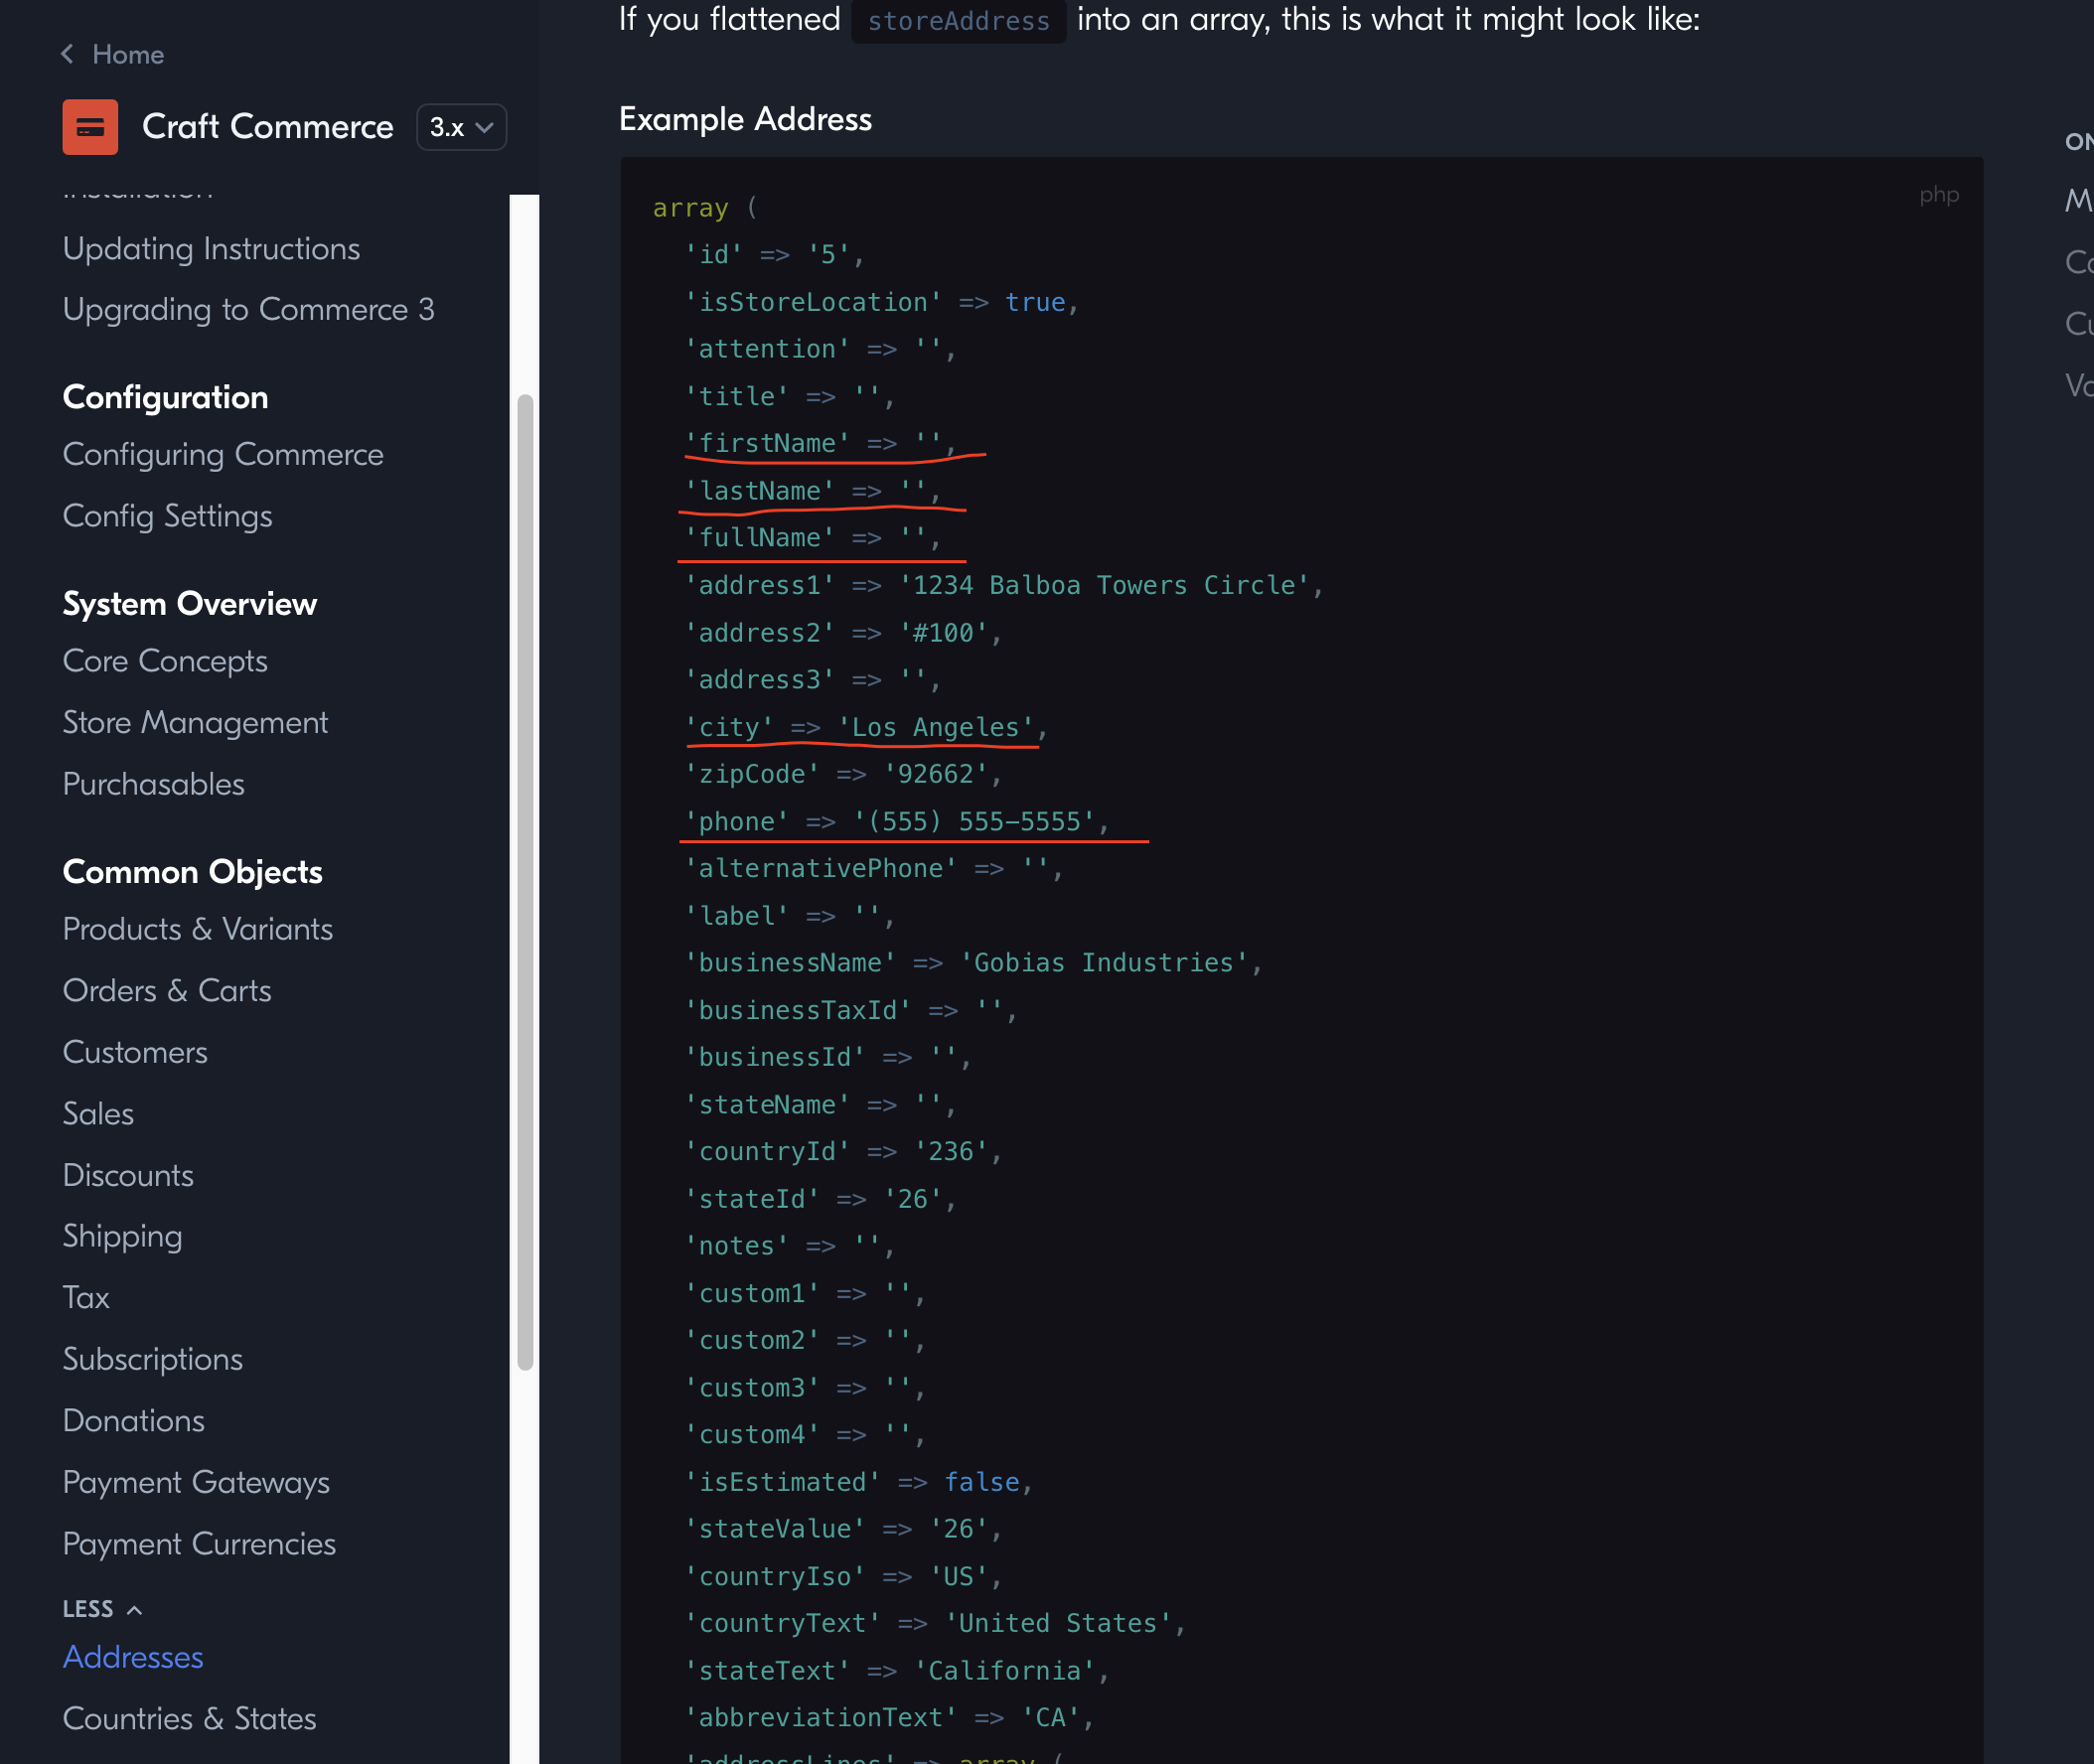Open the Updating Instructions page
This screenshot has width=2094, height=1764.
tap(211, 249)
